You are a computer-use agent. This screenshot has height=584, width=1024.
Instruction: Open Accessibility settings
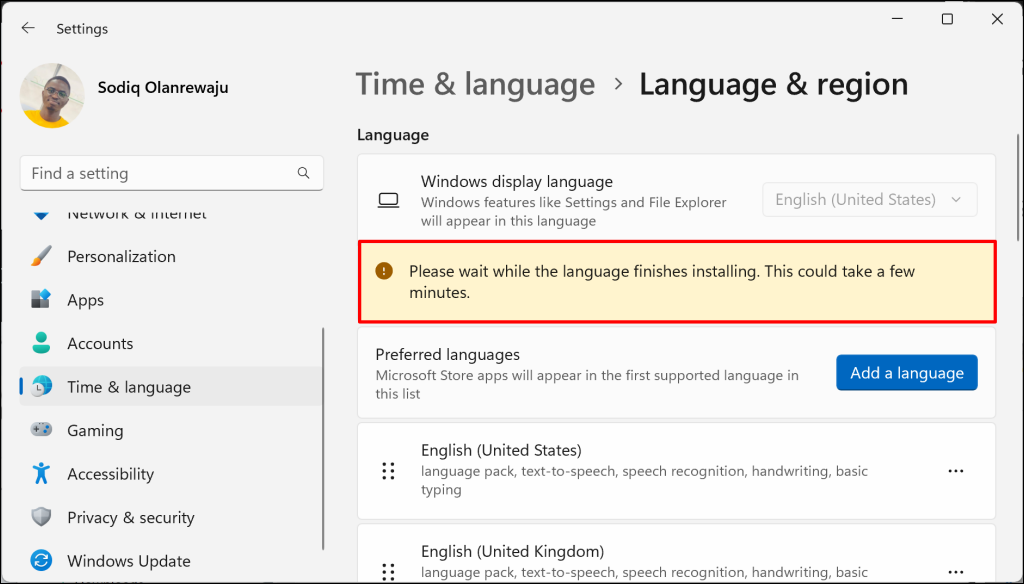171,474
